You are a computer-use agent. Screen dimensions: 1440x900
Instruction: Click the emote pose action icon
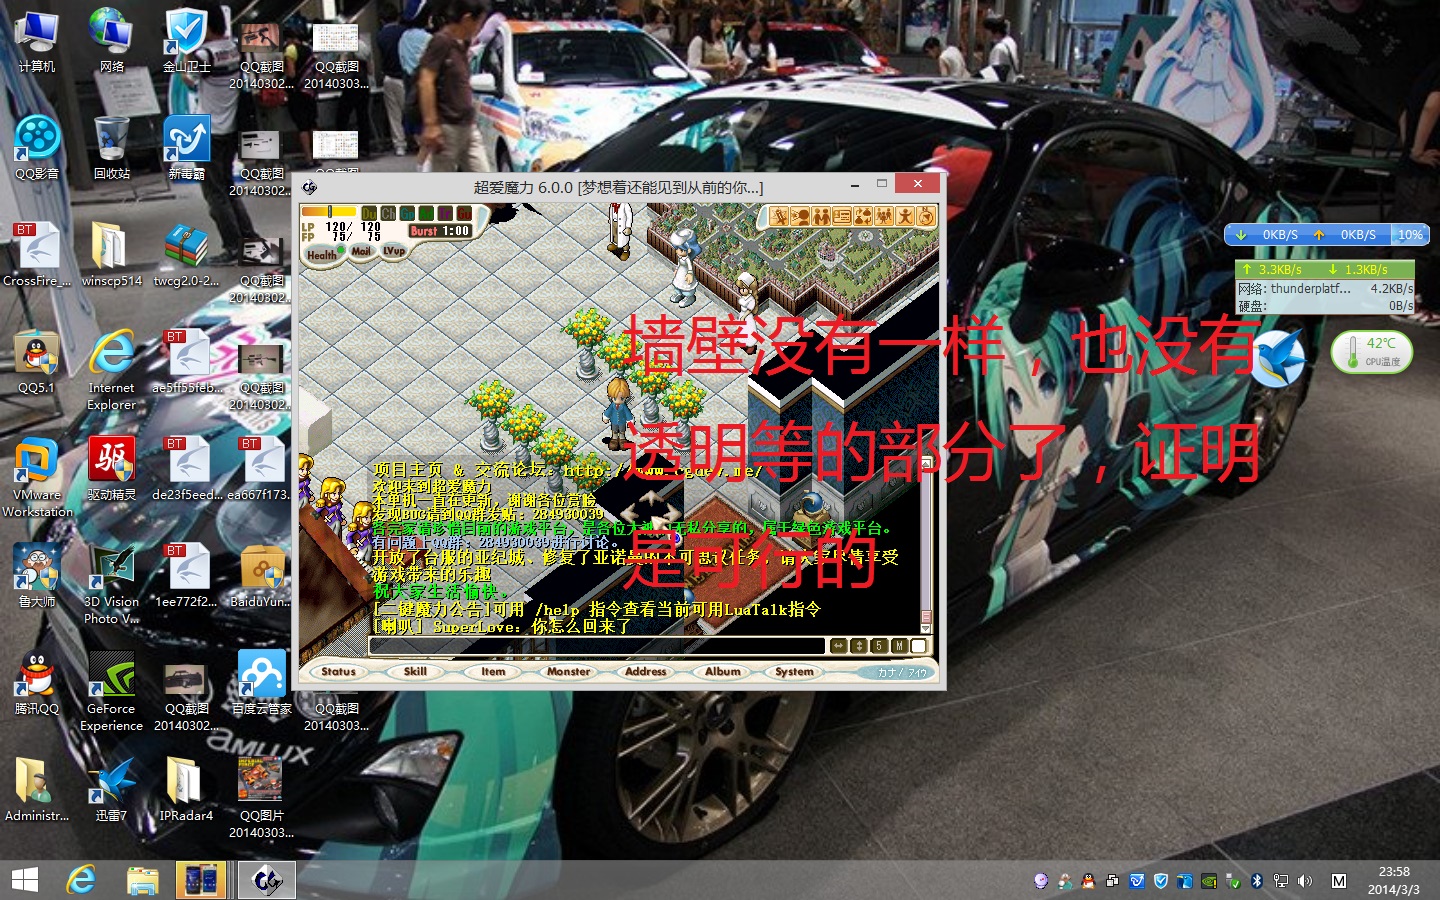905,216
